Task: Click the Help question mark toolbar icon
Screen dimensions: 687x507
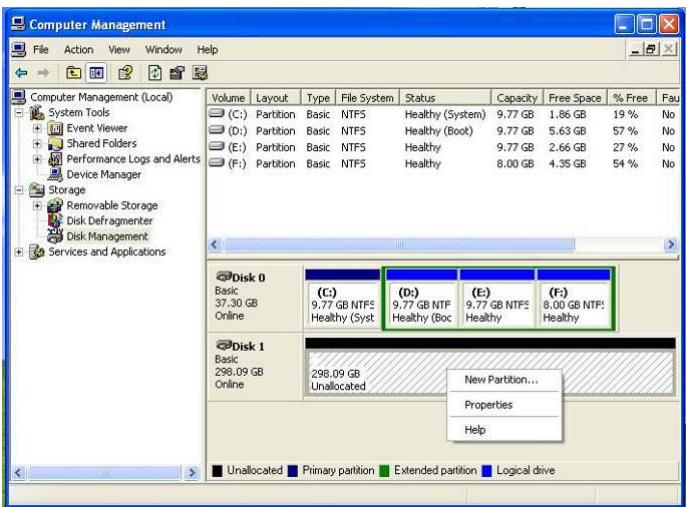Action: pyautogui.click(x=125, y=73)
